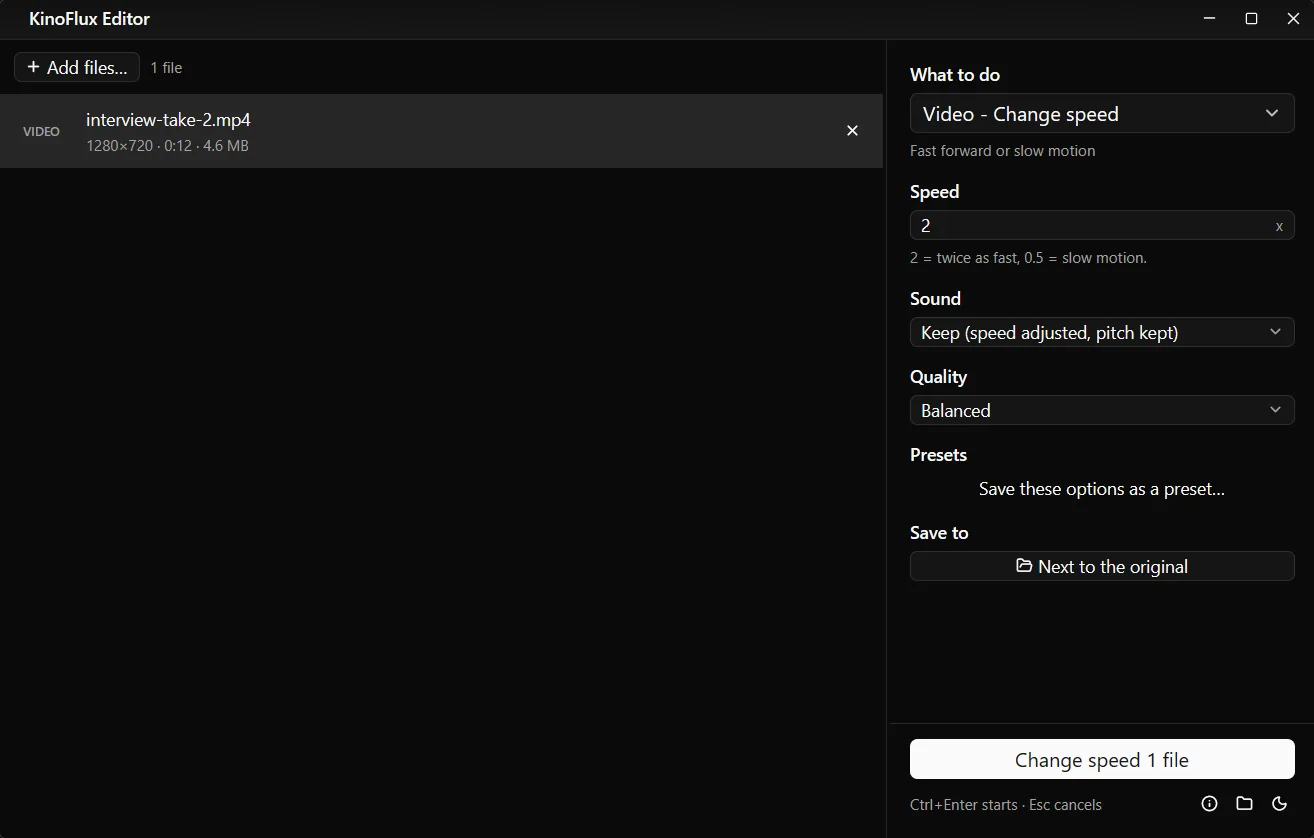Toggle dark mode moon icon
1314x838 pixels.
(x=1279, y=804)
